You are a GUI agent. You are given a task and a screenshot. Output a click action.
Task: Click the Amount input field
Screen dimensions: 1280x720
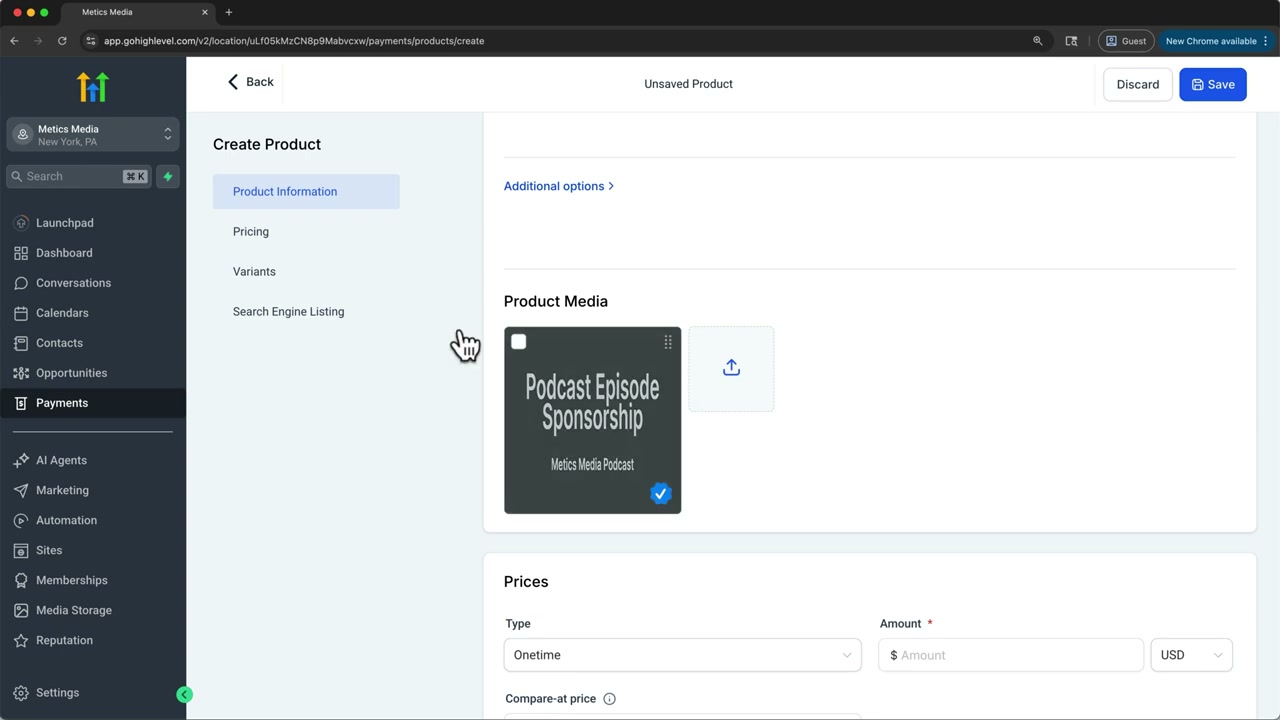[x=1011, y=655]
